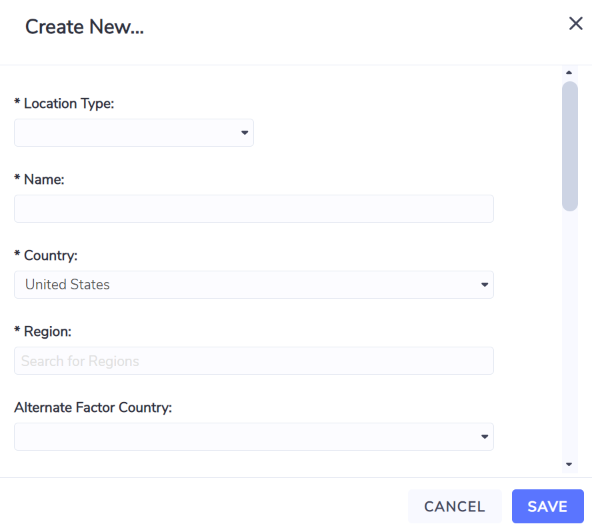
Task: Open the Country dropdown showing United States
Action: [254, 285]
